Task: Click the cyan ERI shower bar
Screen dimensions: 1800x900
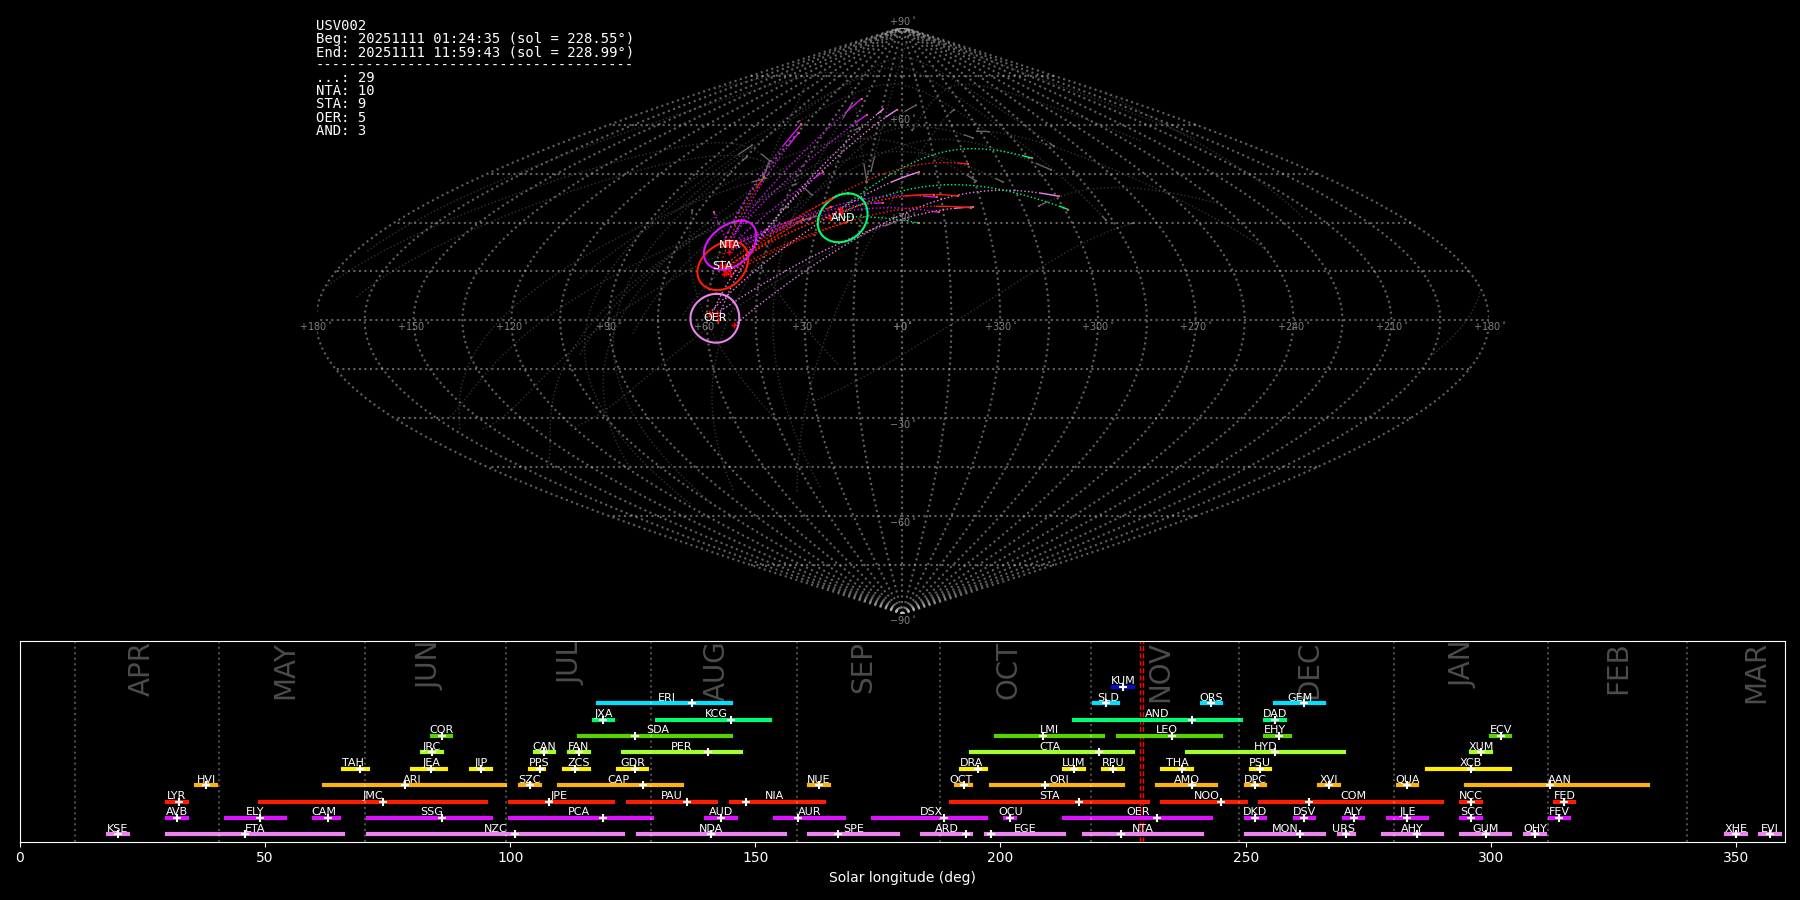Action: [x=664, y=703]
